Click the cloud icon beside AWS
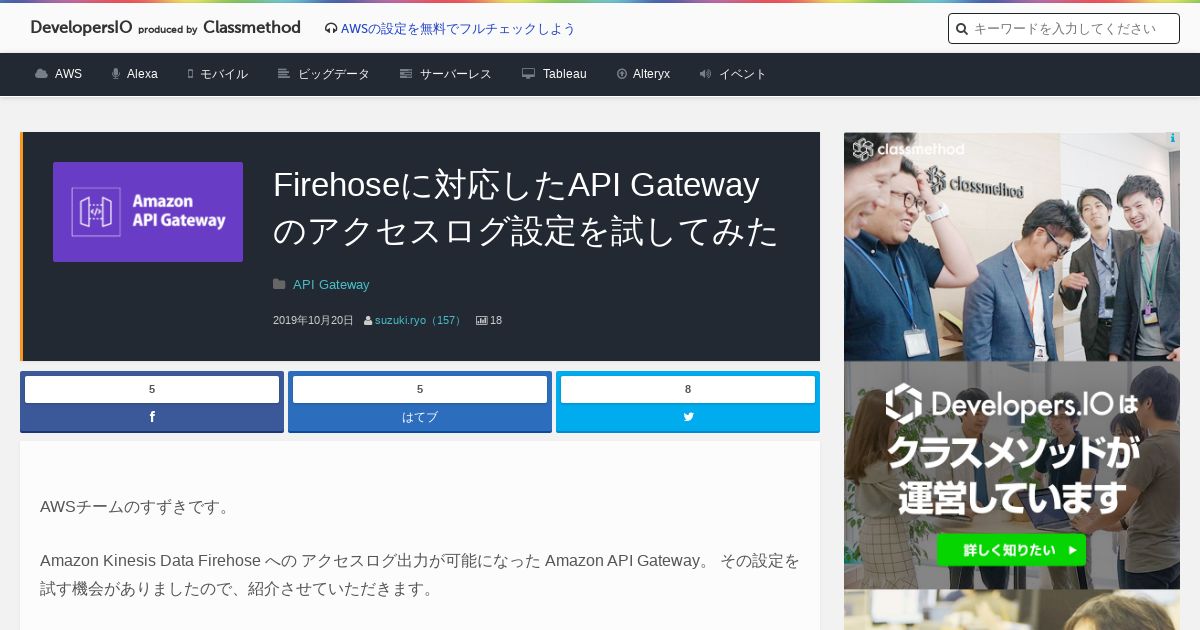The height and width of the screenshot is (630, 1200). pos(41,74)
